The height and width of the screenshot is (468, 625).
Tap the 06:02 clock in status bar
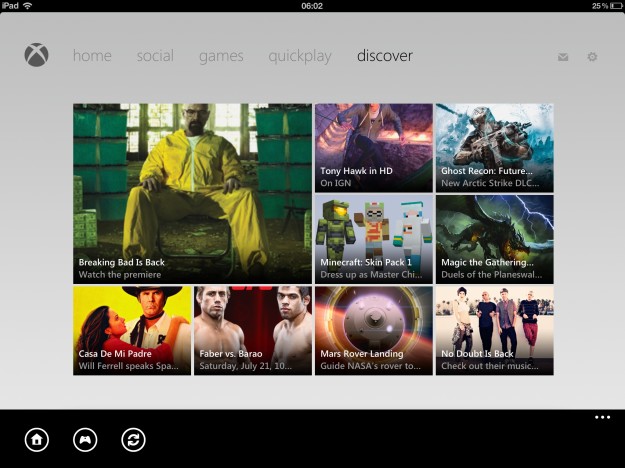click(312, 6)
